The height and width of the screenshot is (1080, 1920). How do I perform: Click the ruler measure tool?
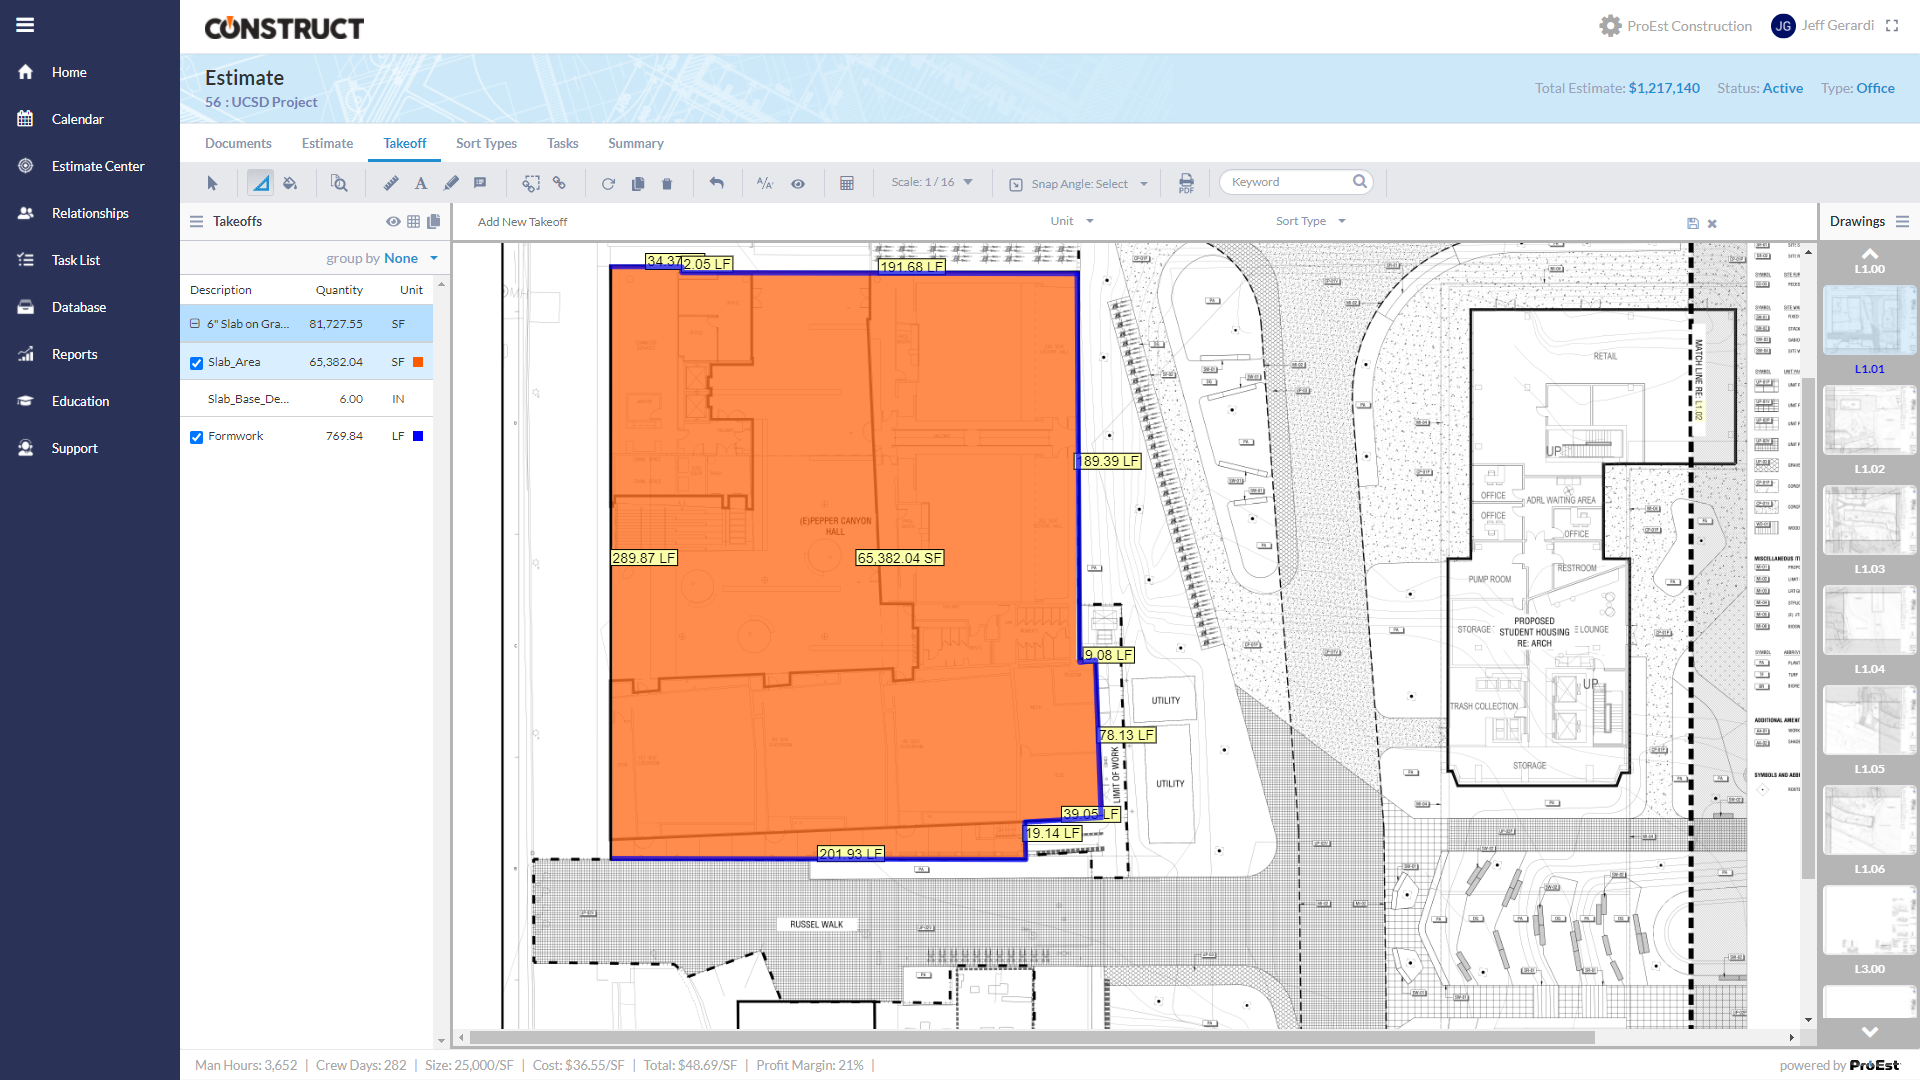pyautogui.click(x=391, y=183)
